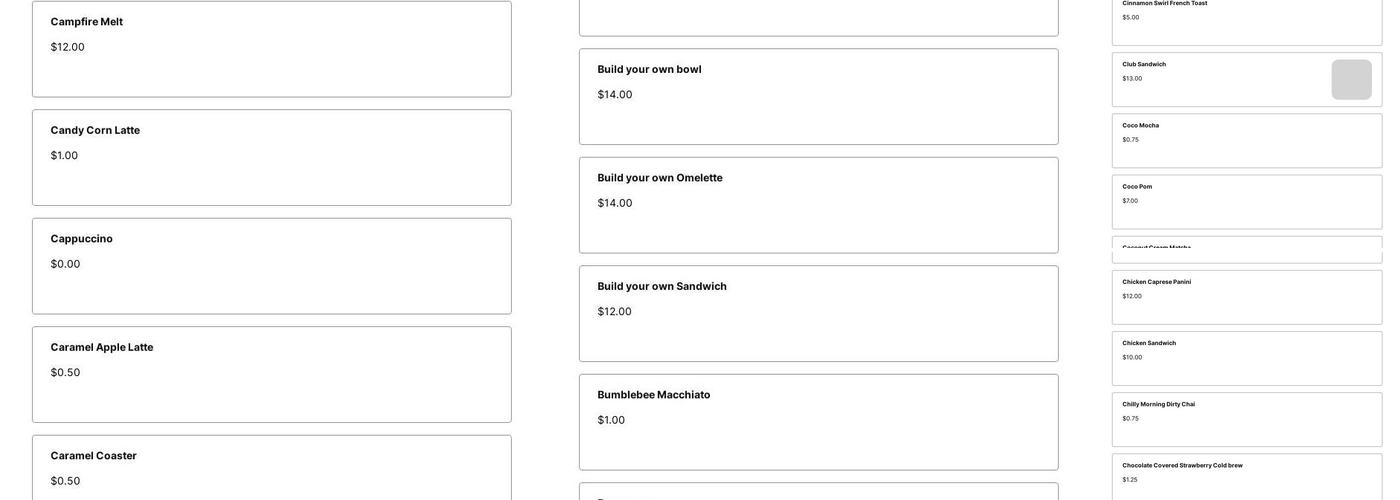Viewport: 1400px width, 500px height.
Task: Select the Cinnamon Swirl French Toast card
Action: (x=1246, y=20)
